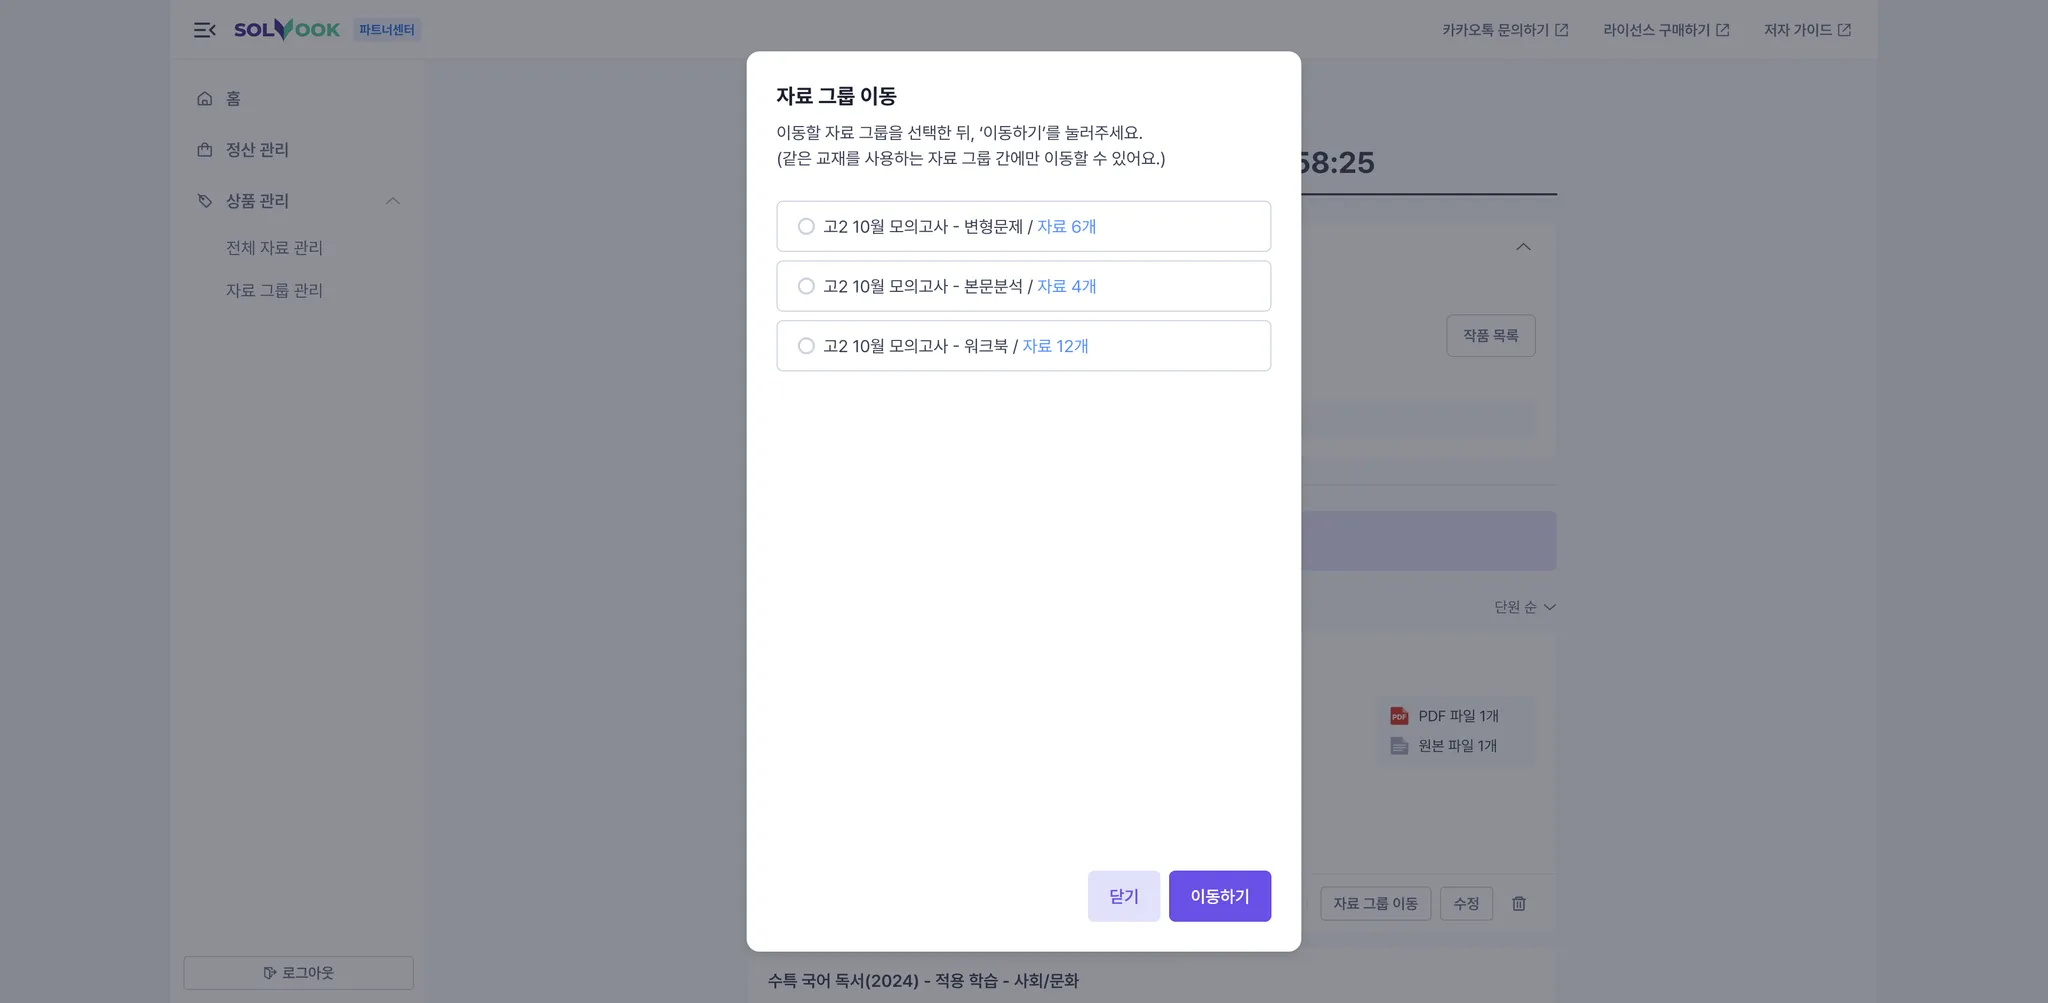Open 전체 자료 관리 menu item
Image resolution: width=2048 pixels, height=1003 pixels.
tap(274, 248)
